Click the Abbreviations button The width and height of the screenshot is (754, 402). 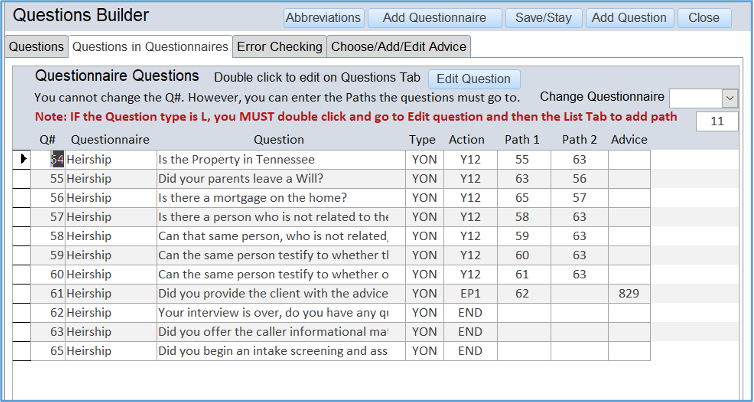[323, 17]
